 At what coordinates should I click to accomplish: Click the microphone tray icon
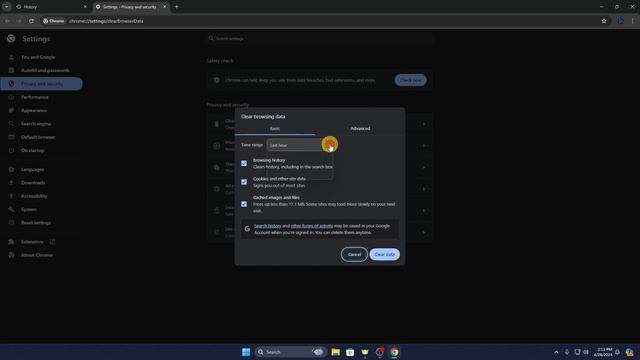pyautogui.click(x=567, y=352)
